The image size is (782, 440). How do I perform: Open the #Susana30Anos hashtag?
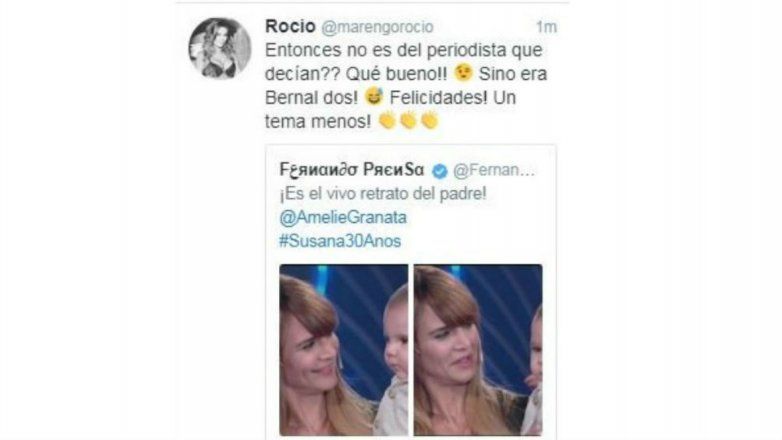[340, 241]
